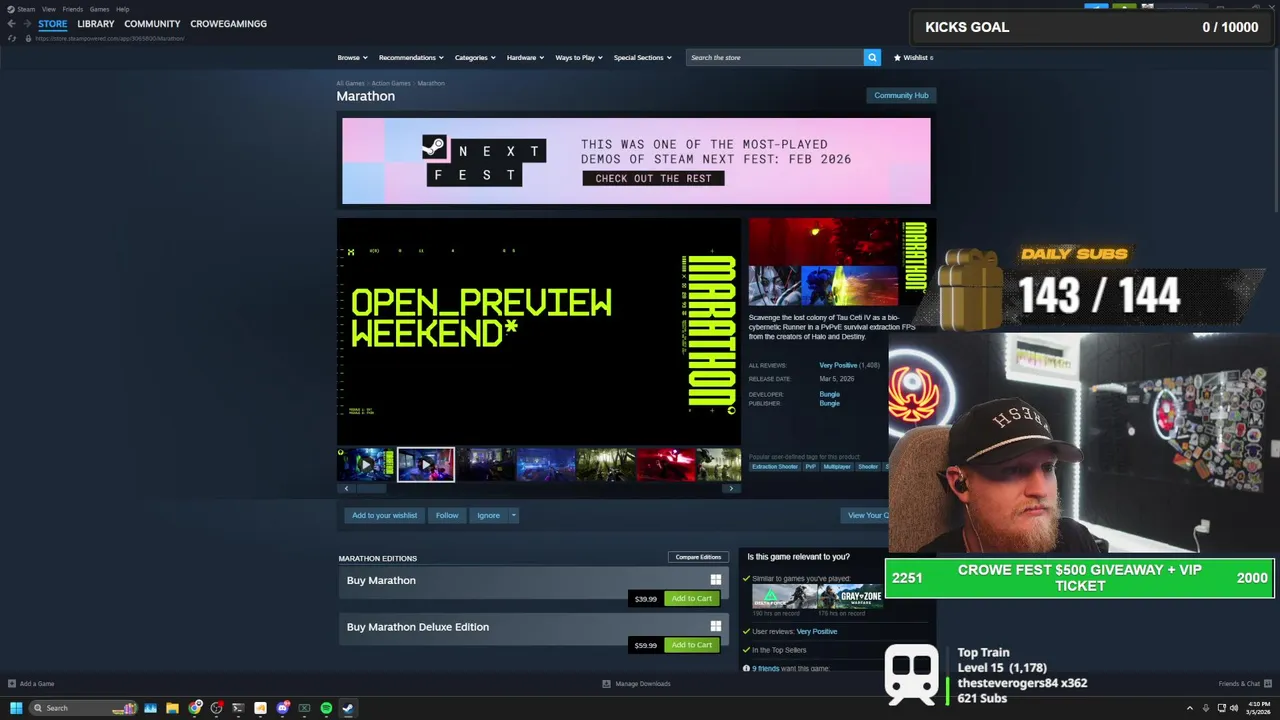Open Manage Downloads at bottom bar
Screen dimensions: 1280x720
pos(636,684)
